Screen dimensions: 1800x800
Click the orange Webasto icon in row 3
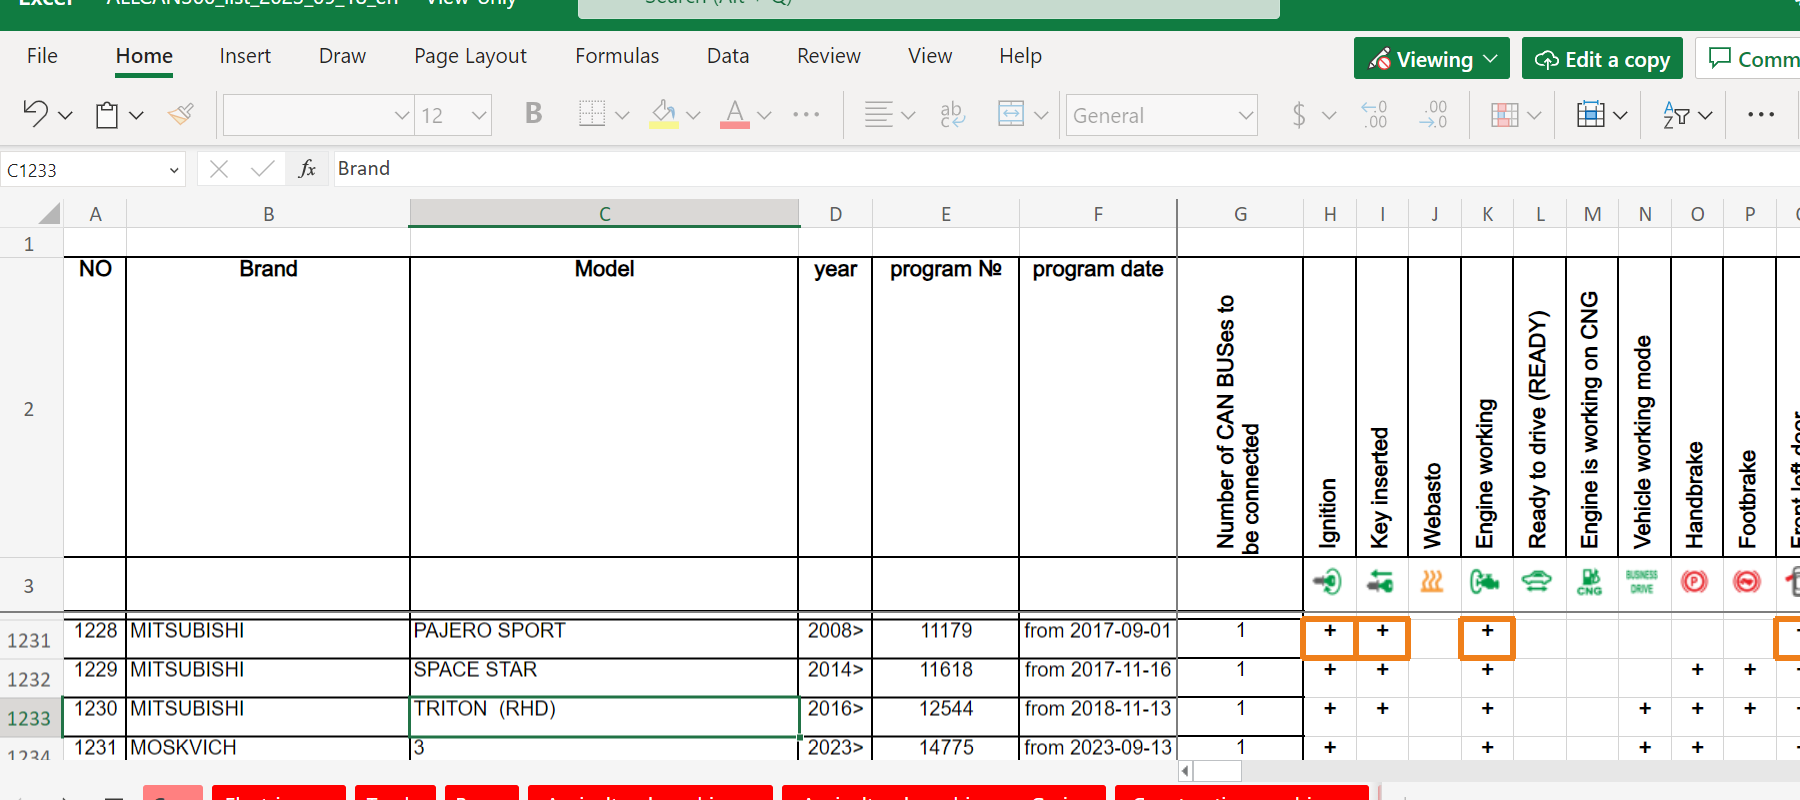[x=1432, y=581]
